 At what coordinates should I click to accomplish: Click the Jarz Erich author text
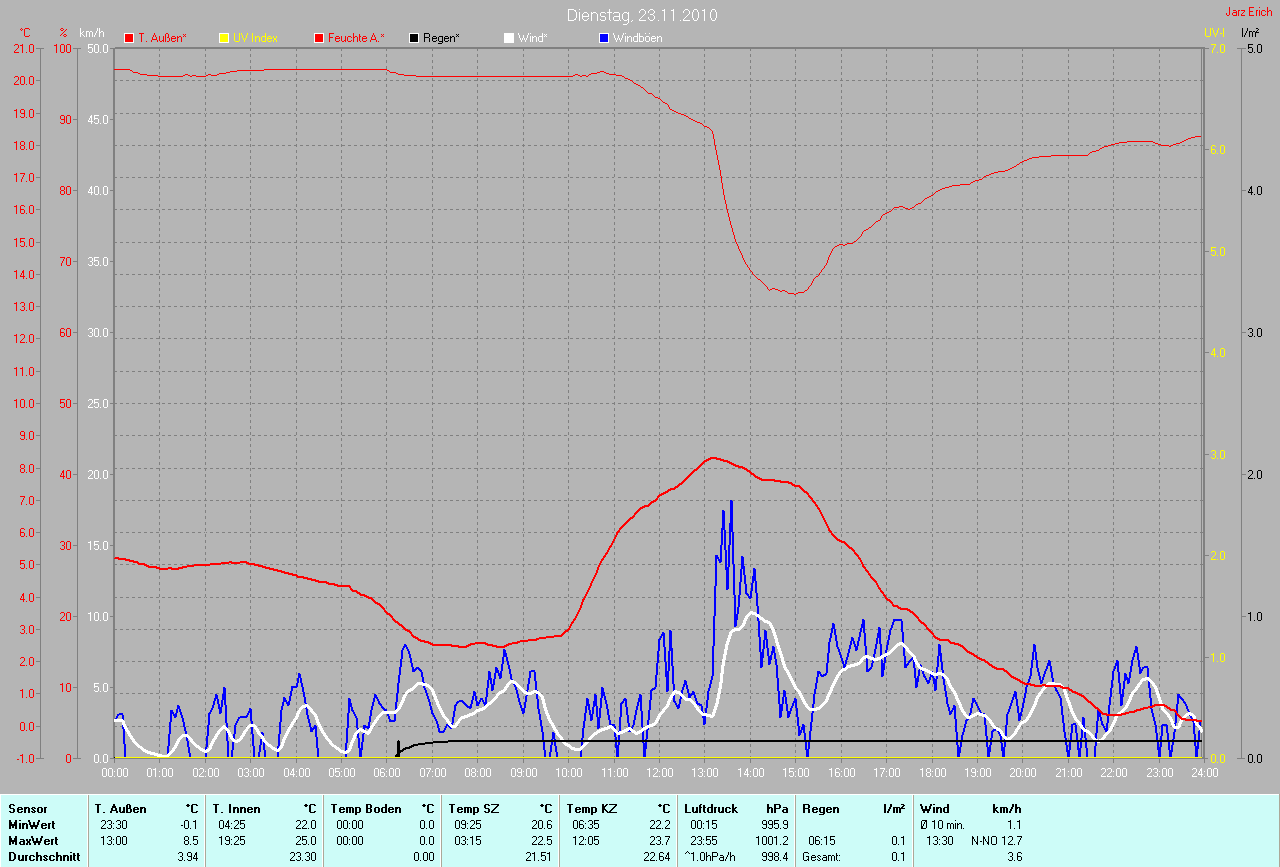[1249, 12]
